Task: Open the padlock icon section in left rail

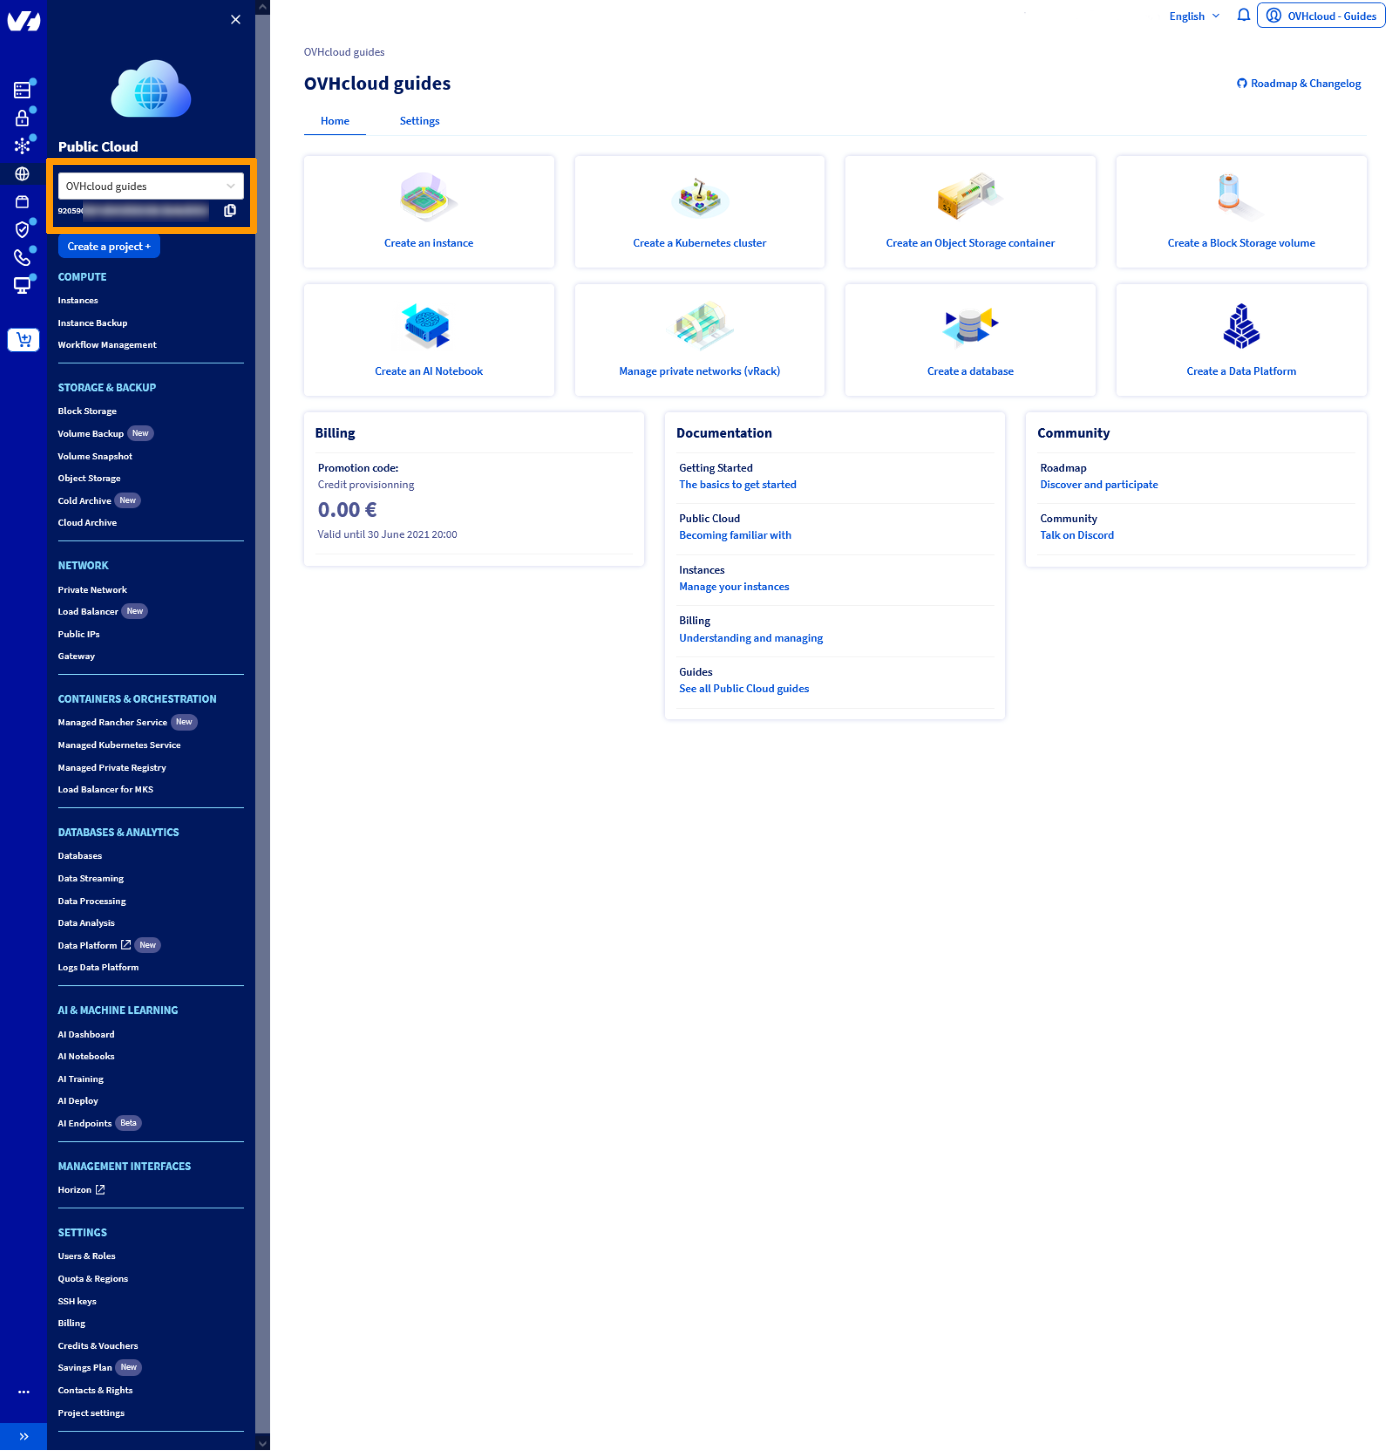Action: click(22, 118)
